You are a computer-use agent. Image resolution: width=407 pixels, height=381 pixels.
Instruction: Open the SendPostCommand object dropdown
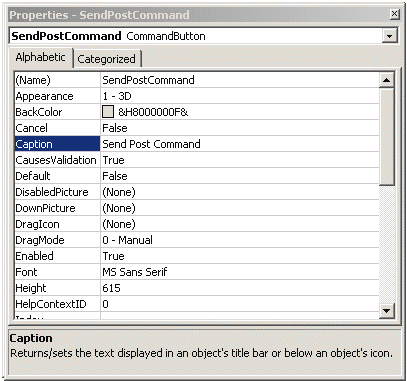[389, 36]
